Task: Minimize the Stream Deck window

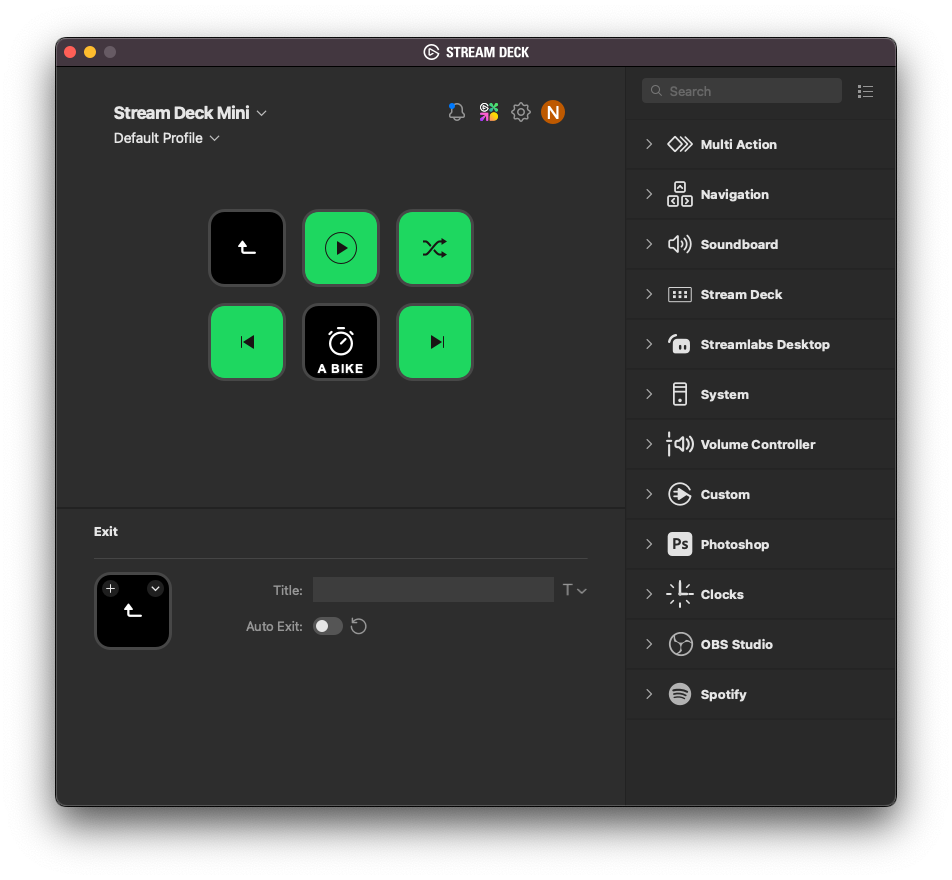Action: pyautogui.click(x=90, y=52)
